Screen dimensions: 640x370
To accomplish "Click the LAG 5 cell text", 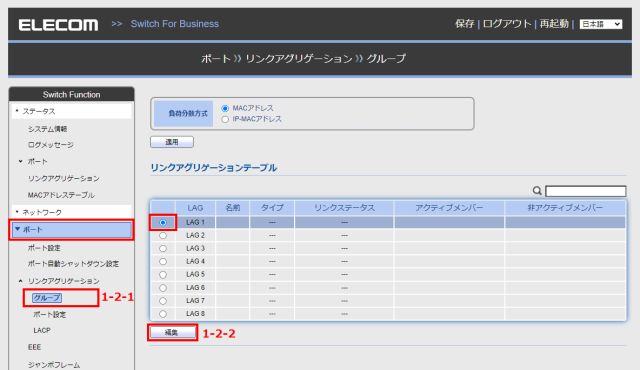I will (195, 274).
